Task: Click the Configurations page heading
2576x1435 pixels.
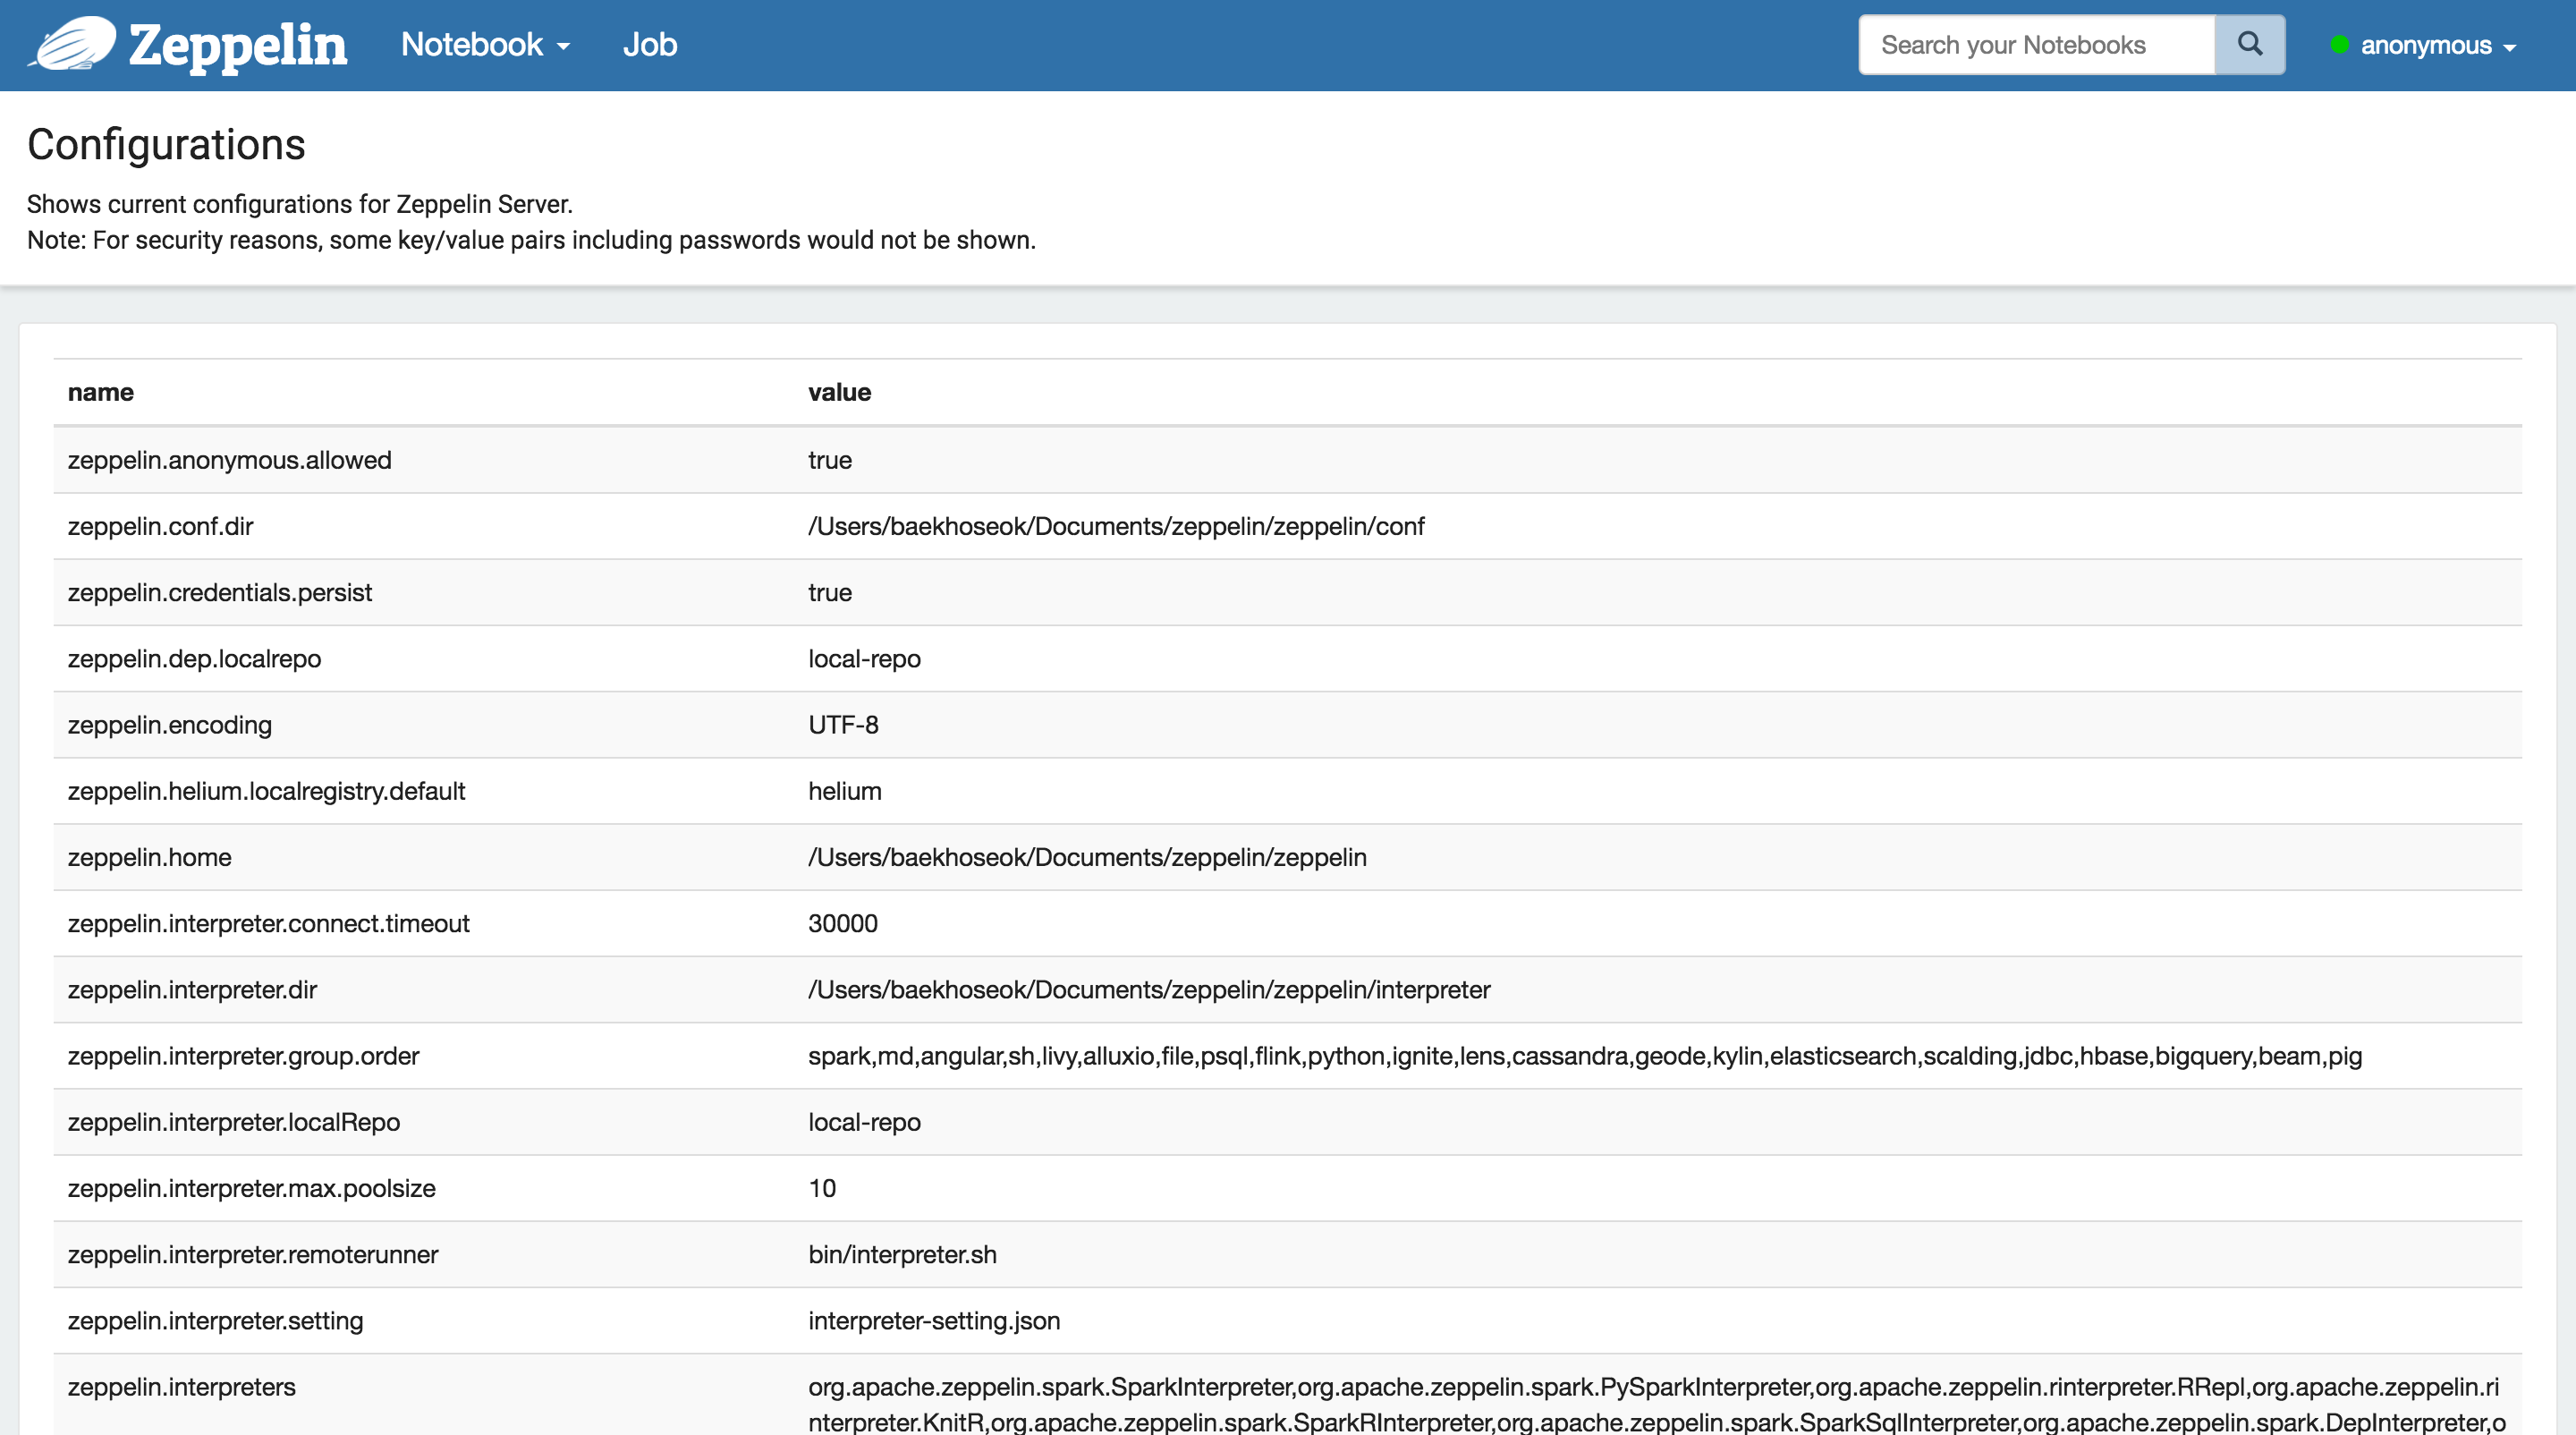Action: (x=166, y=145)
